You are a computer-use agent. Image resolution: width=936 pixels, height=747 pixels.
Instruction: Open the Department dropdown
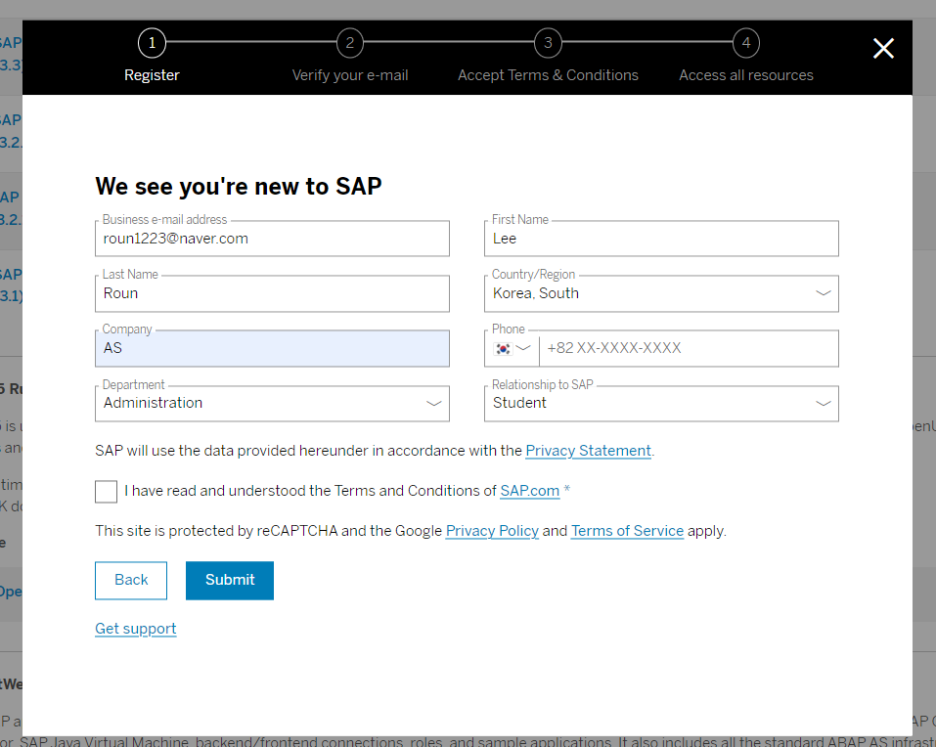(272, 403)
